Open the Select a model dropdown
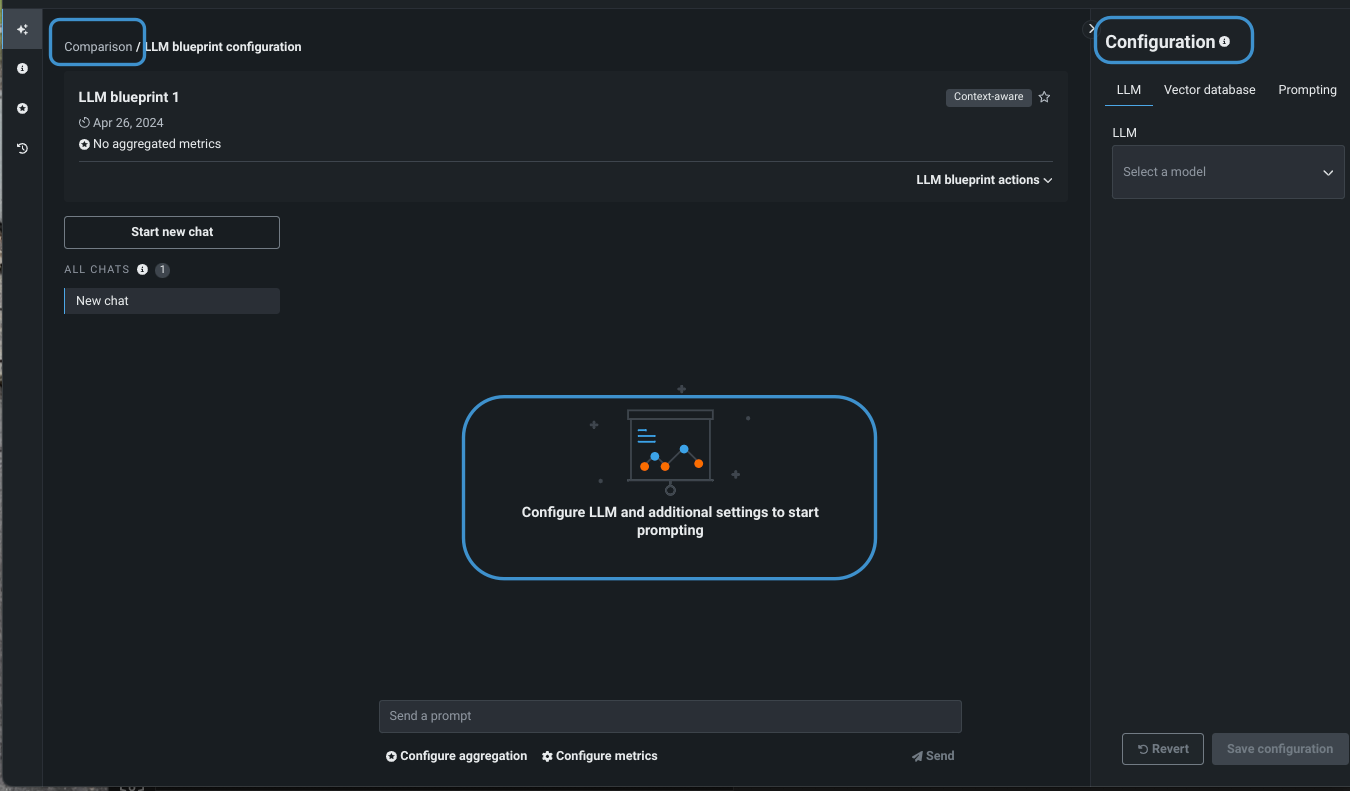The height and width of the screenshot is (791, 1350). (x=1227, y=172)
